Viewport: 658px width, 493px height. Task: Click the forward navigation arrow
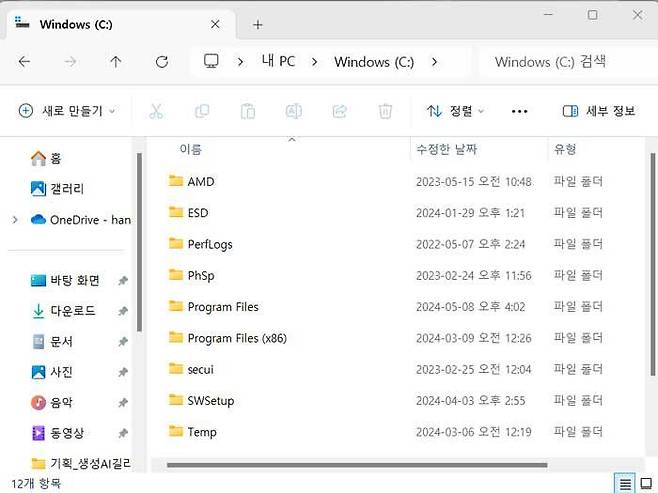(70, 62)
